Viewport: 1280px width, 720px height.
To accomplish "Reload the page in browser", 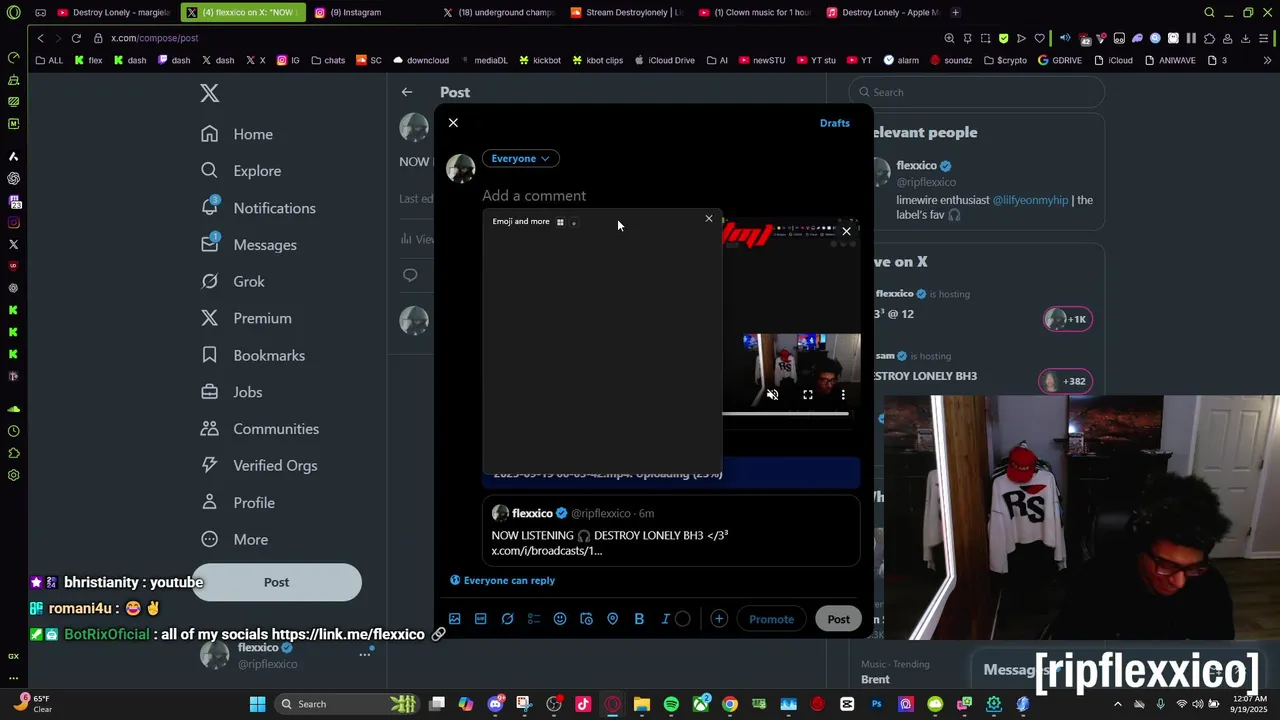I will [x=76, y=38].
